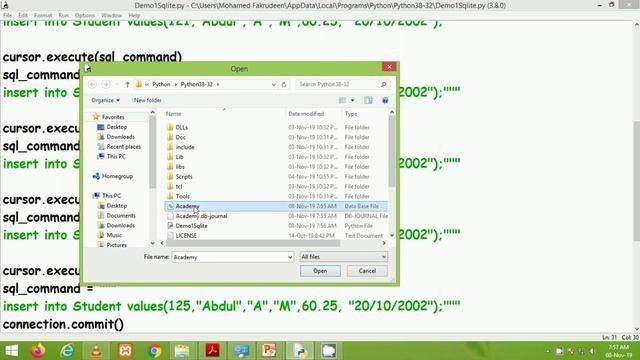Open VLC media player from taskbar
This screenshot has height=360, width=640.
[96, 351]
